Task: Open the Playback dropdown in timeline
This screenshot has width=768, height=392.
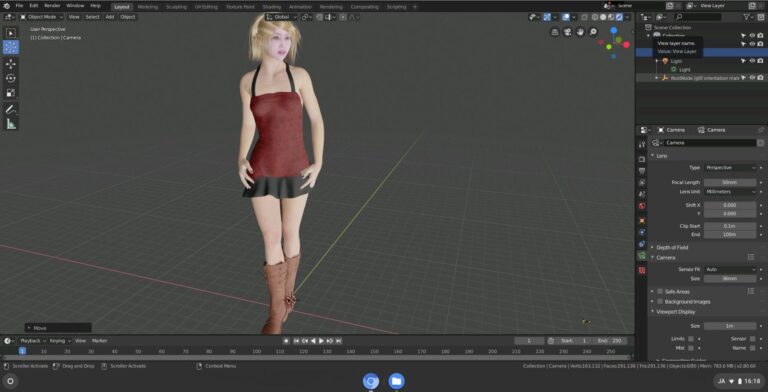Action: (33, 341)
